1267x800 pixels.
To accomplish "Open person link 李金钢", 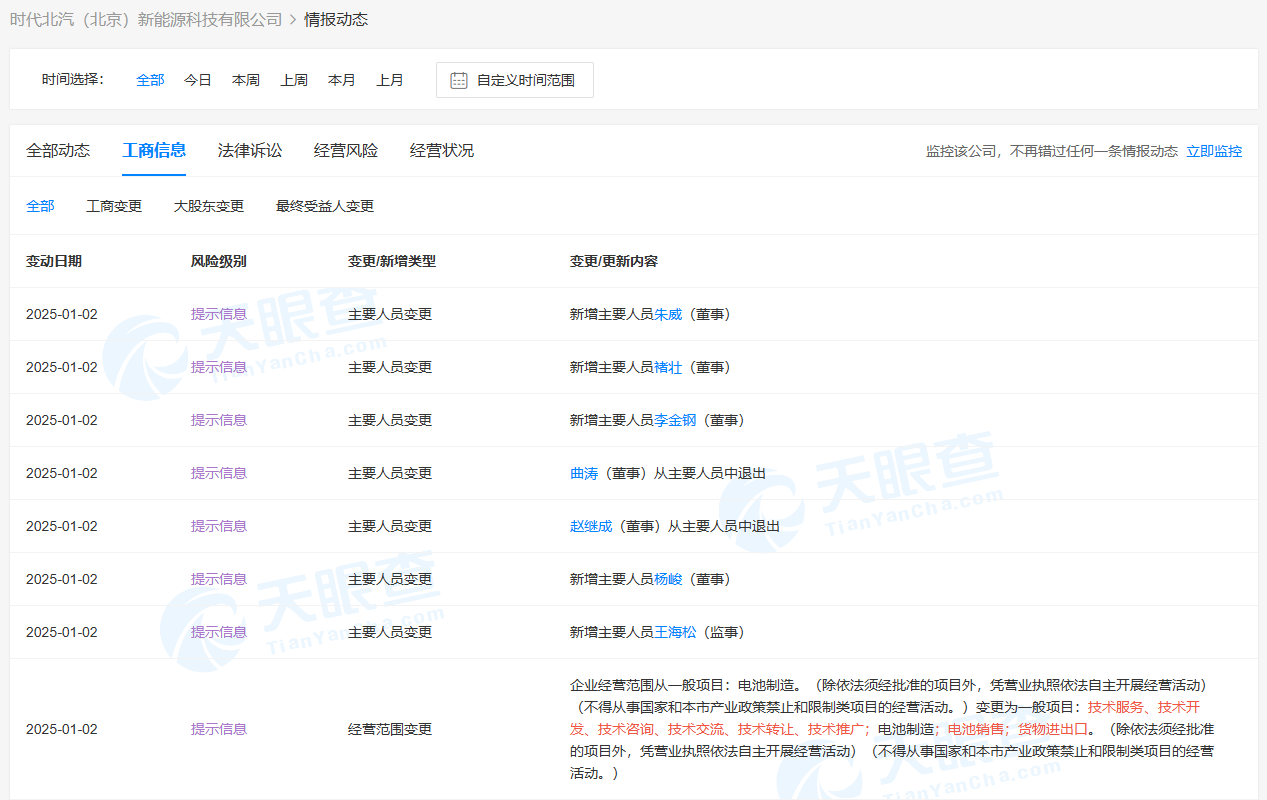I will pos(675,420).
